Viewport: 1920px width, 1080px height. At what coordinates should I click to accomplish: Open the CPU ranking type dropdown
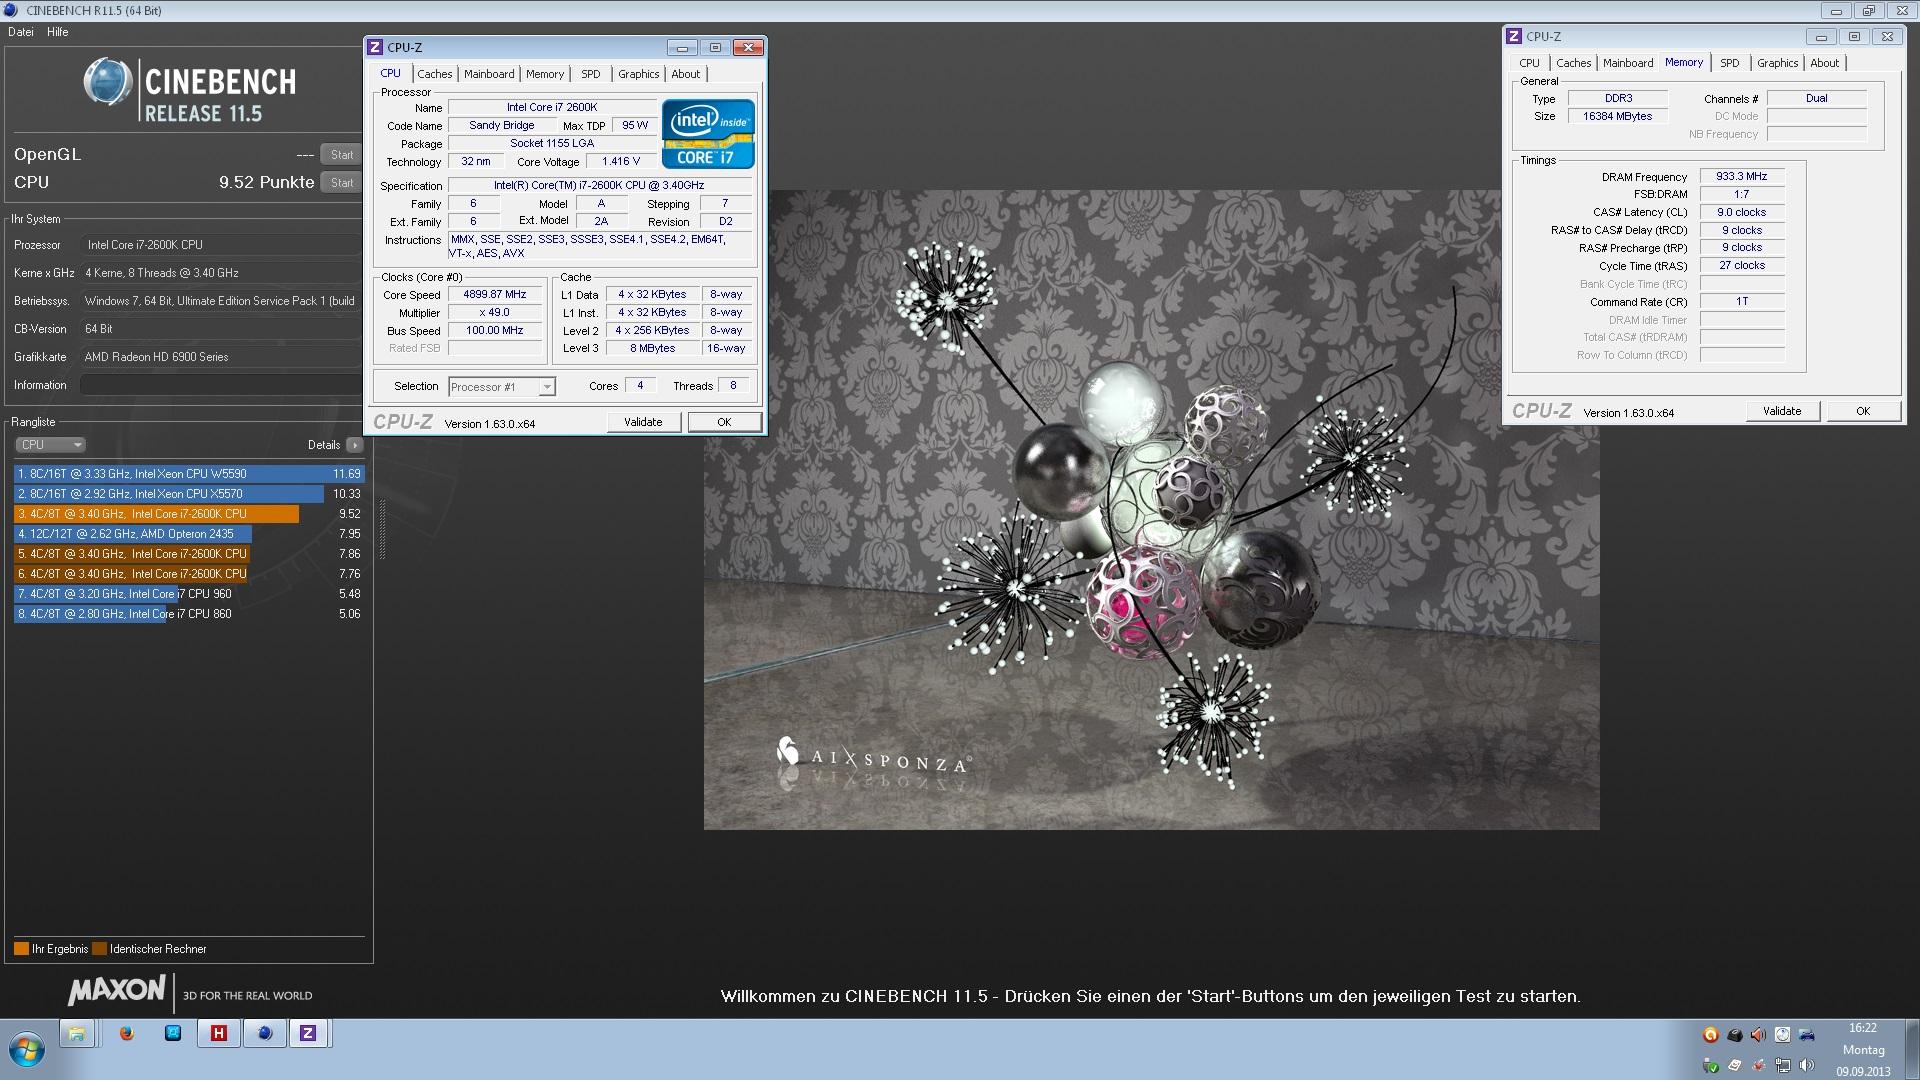tap(50, 445)
